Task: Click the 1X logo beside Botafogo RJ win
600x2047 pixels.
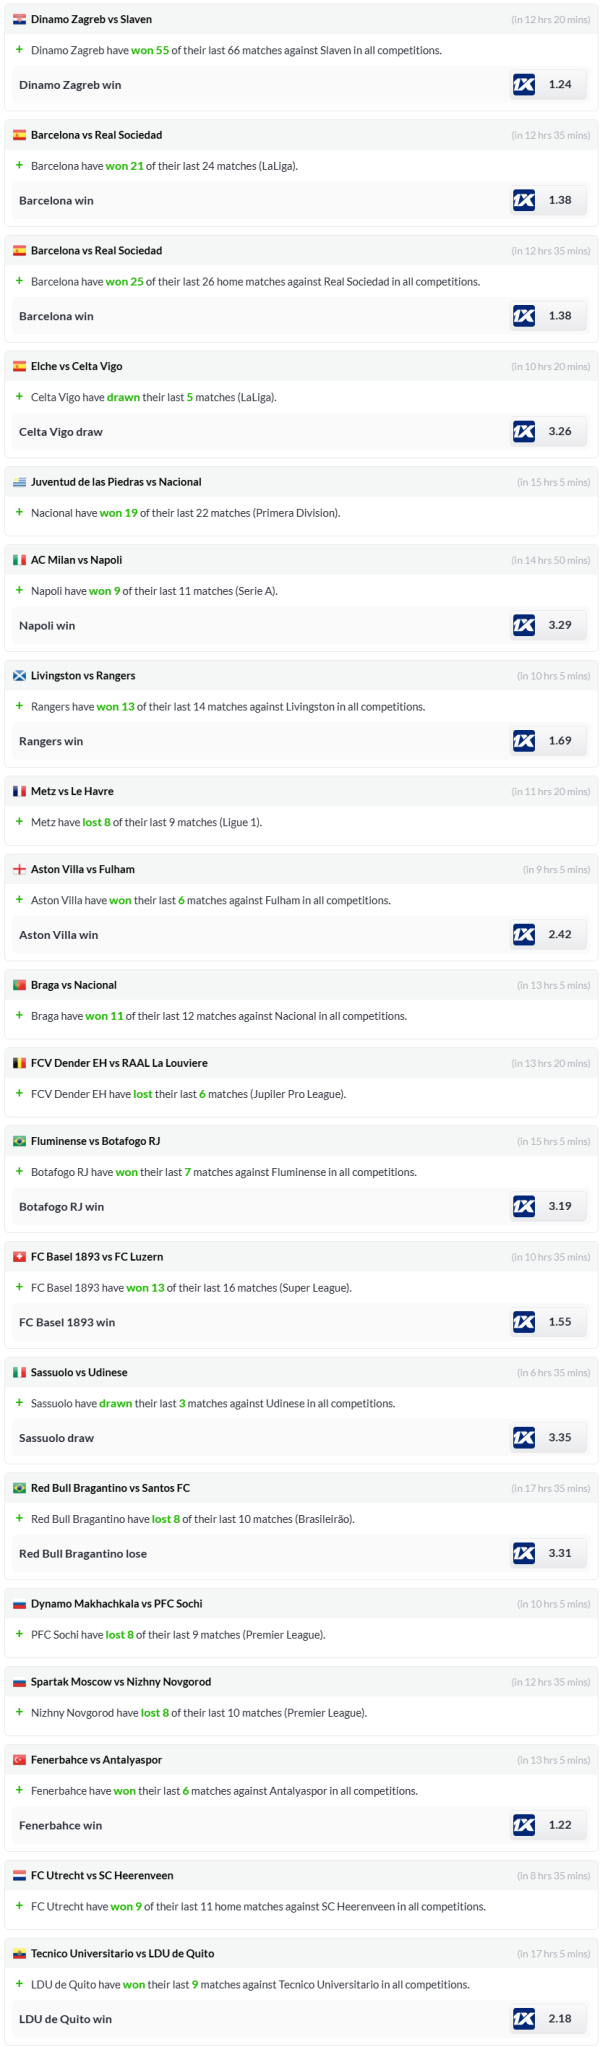Action: (x=524, y=1207)
